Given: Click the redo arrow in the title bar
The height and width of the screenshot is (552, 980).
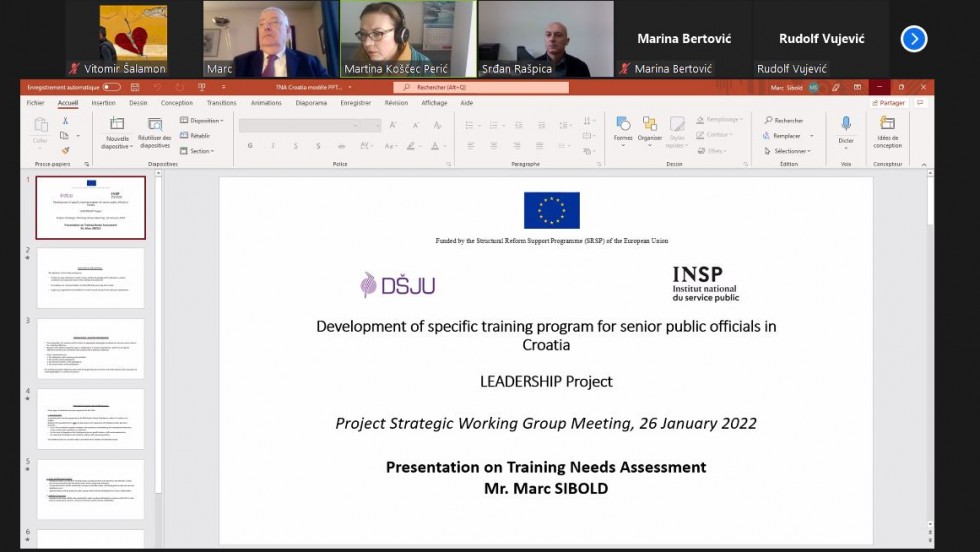Looking at the screenshot, I should pos(179,88).
